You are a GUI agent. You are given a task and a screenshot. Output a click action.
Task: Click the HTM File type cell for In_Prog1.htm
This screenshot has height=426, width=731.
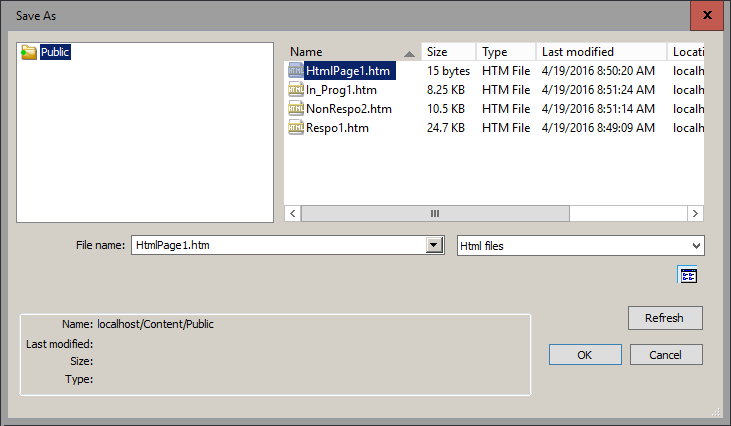(506, 90)
